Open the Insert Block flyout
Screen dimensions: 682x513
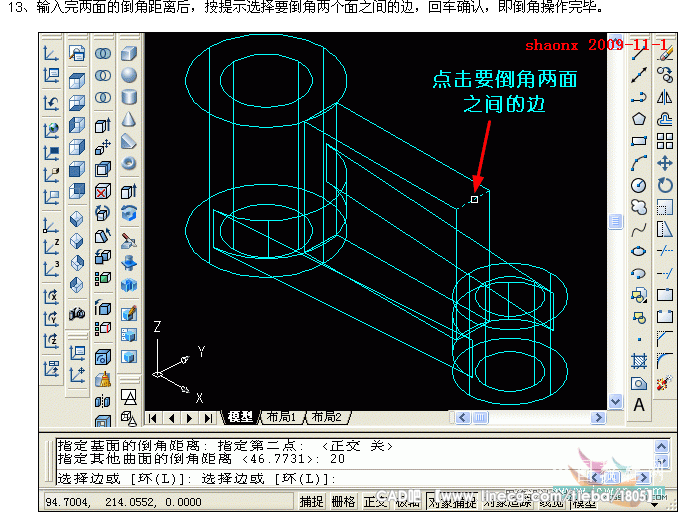pyautogui.click(x=639, y=295)
